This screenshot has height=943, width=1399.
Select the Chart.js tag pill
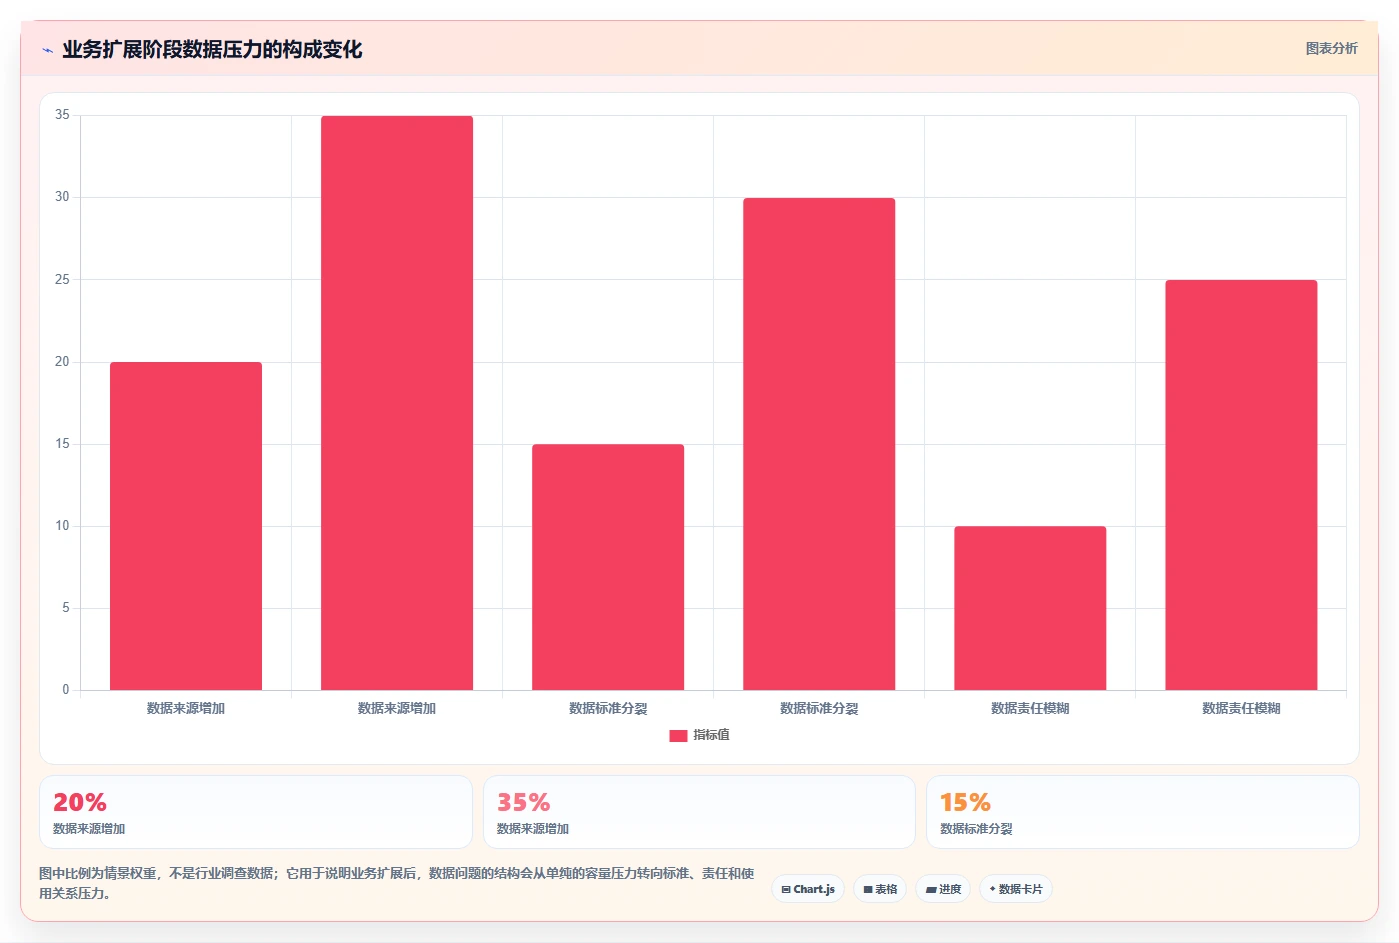coord(808,889)
